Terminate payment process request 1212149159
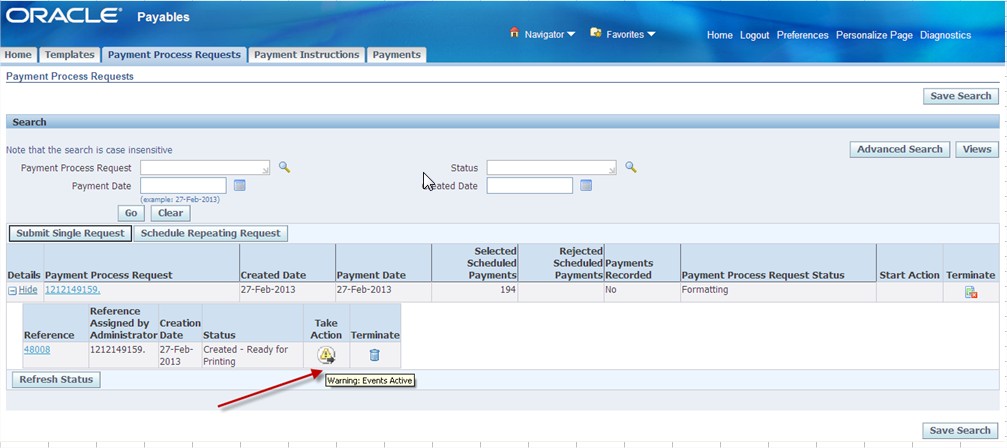 click(971, 292)
